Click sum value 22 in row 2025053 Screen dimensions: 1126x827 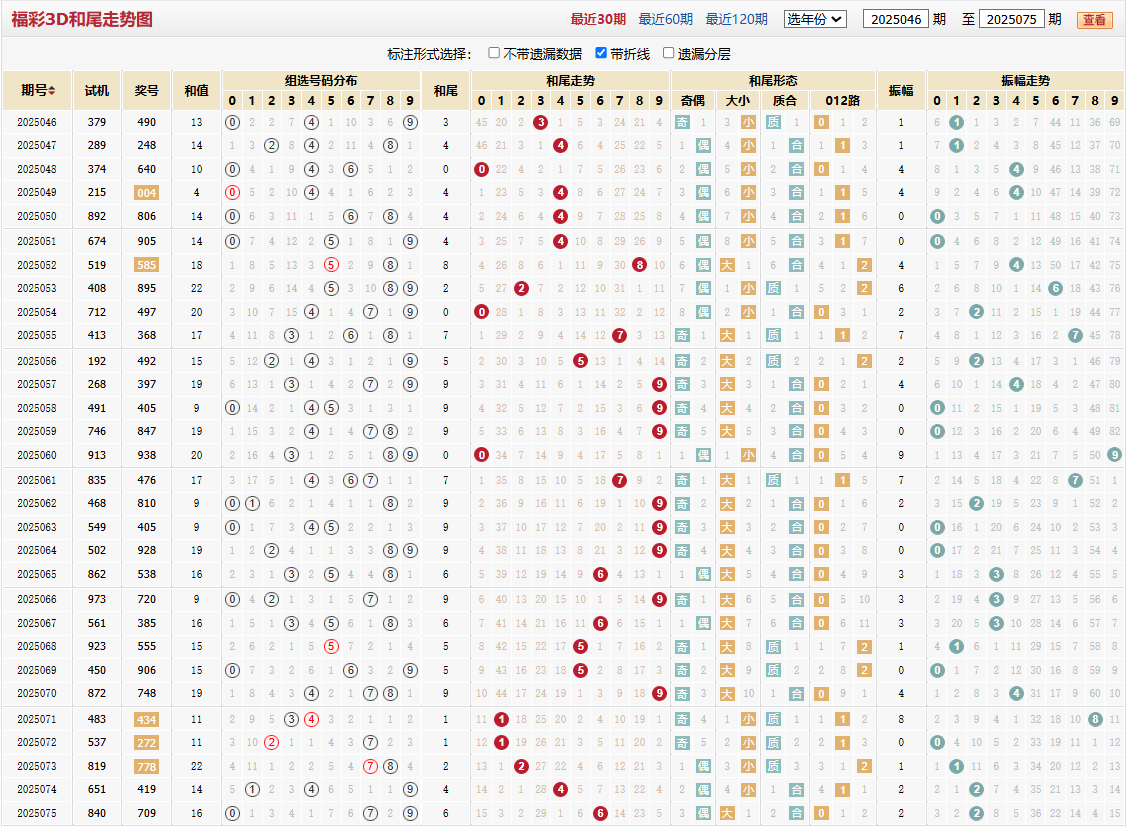(x=196, y=289)
